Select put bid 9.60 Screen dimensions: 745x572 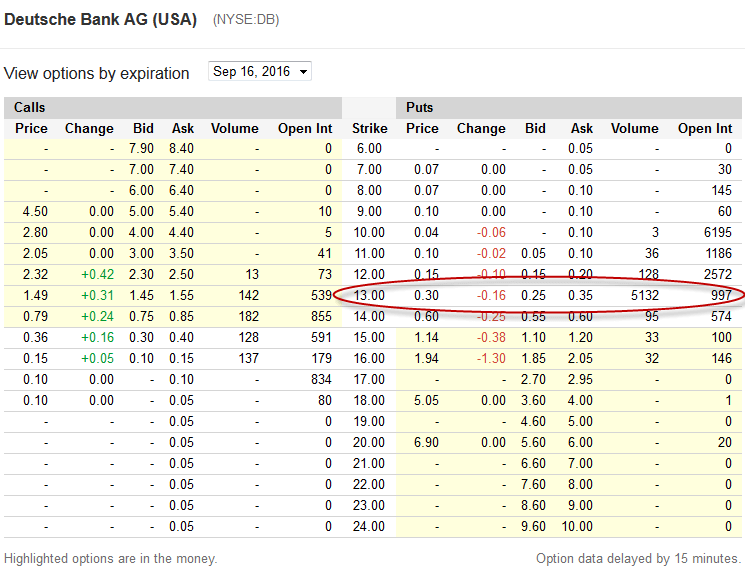pyautogui.click(x=533, y=526)
